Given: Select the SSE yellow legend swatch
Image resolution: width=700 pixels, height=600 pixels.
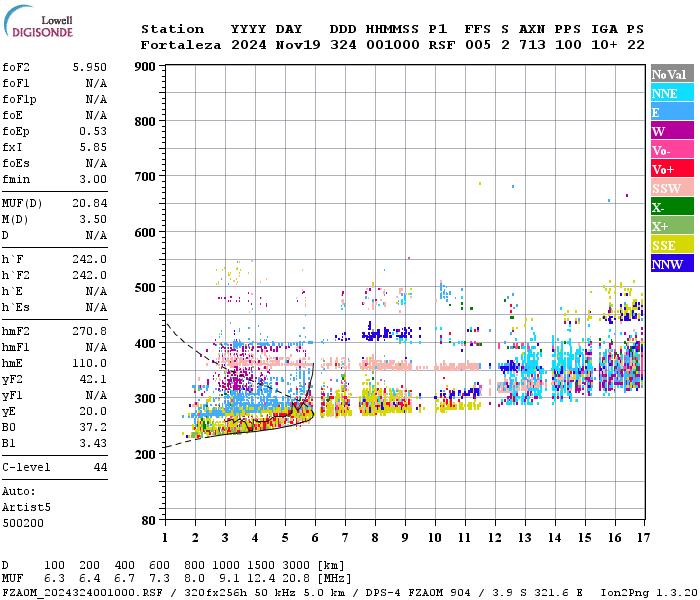Looking at the screenshot, I should click(672, 245).
